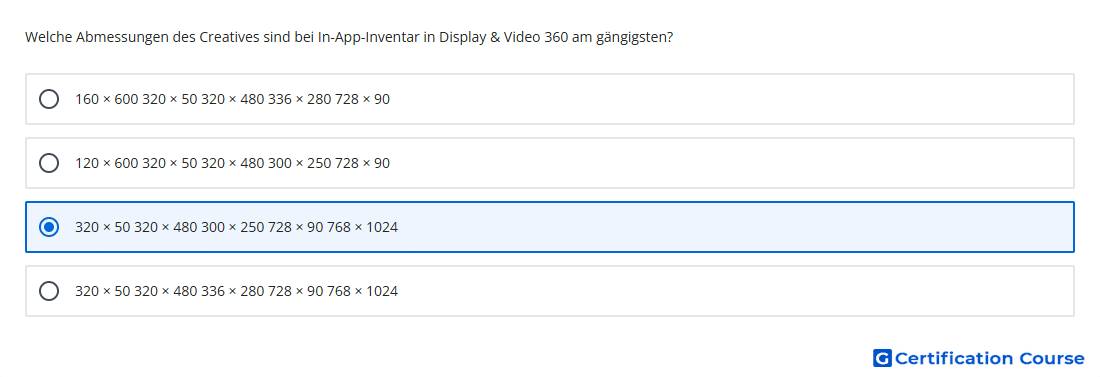The width and height of the screenshot is (1100, 377).
Task: Click "120 × 600" in the second answer
Action: (107, 163)
